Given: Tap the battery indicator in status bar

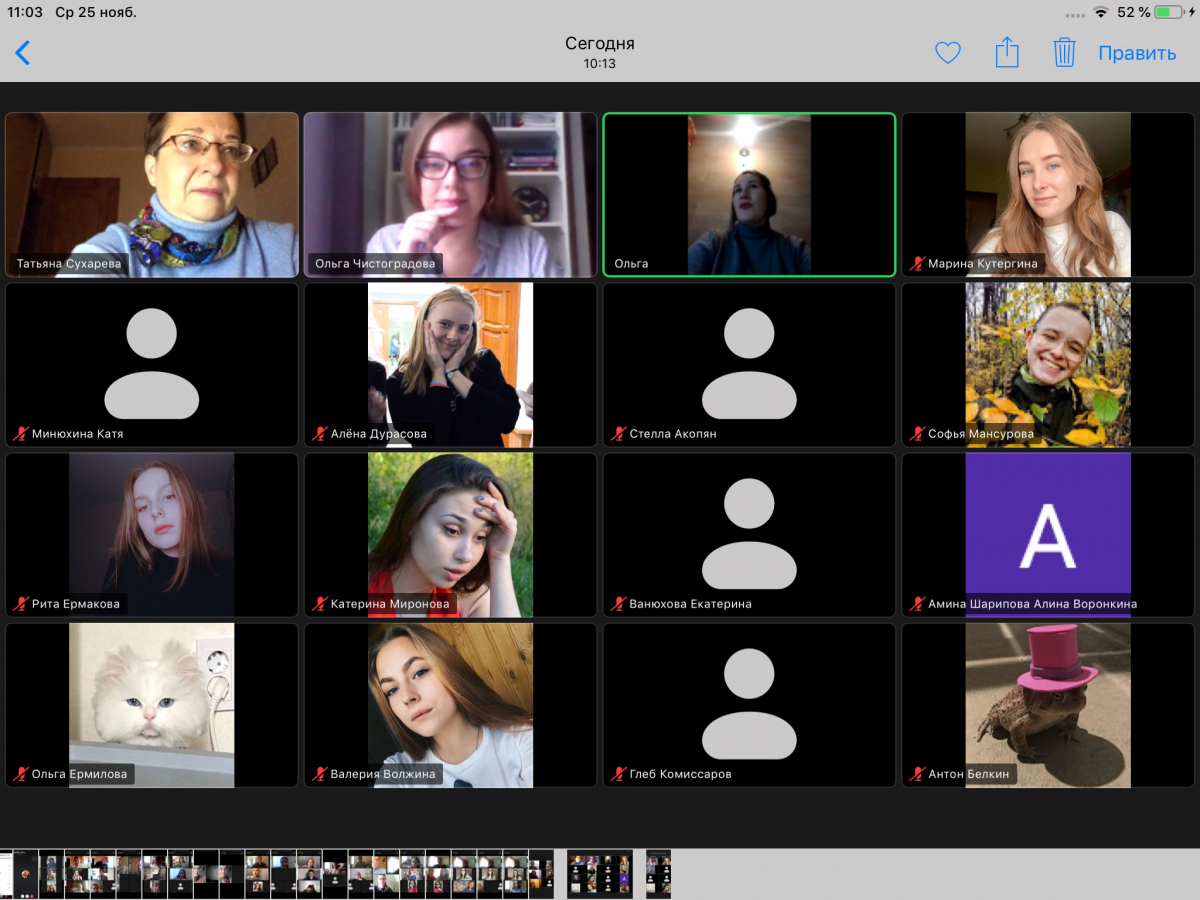Looking at the screenshot, I should (x=1170, y=12).
